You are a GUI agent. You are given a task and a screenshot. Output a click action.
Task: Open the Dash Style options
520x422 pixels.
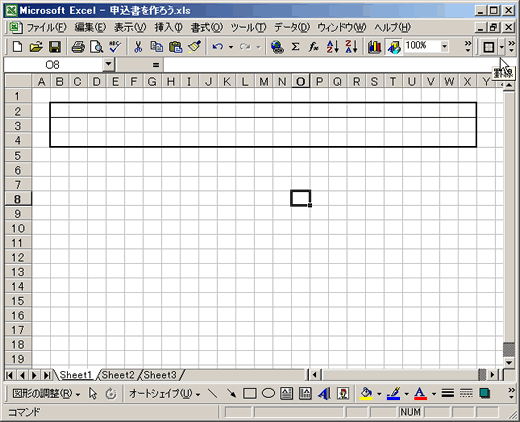pyautogui.click(x=466, y=394)
